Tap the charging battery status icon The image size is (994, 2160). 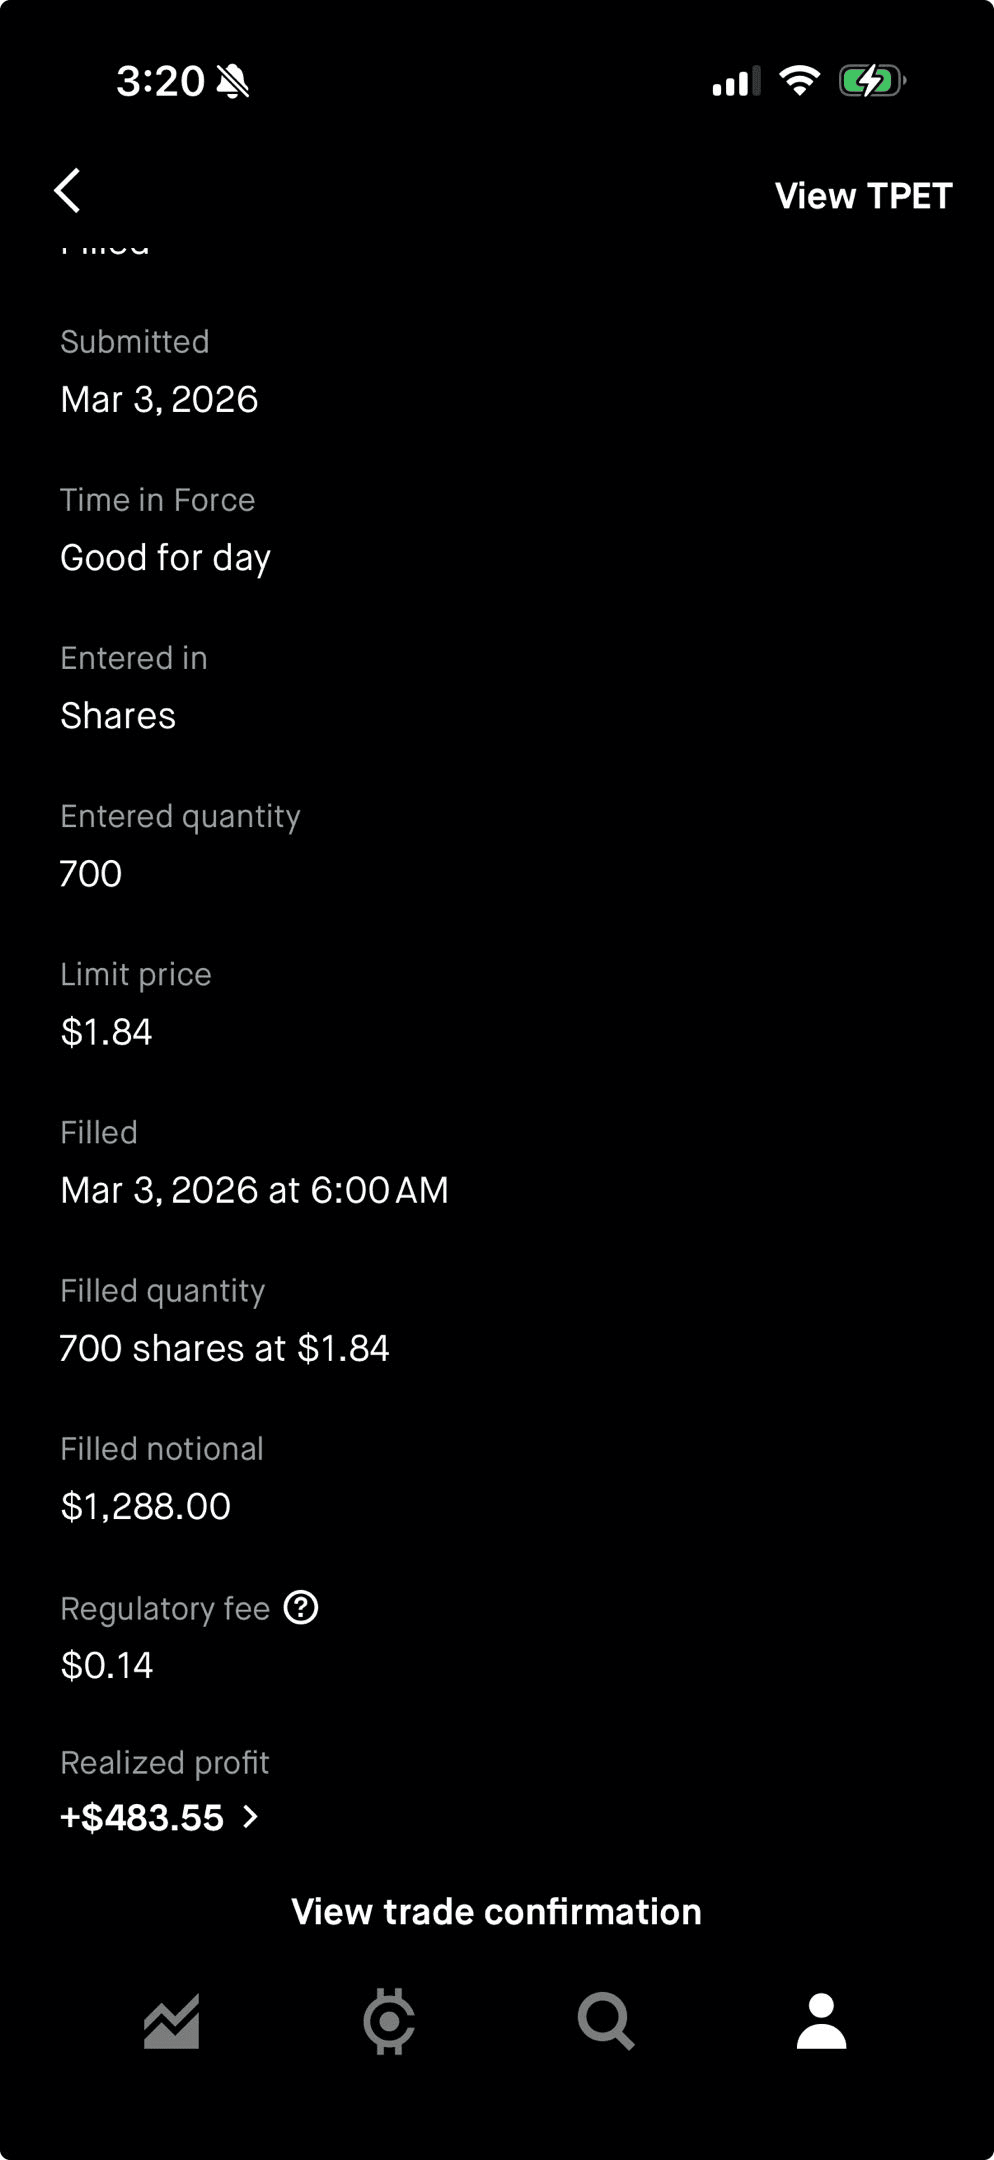point(872,80)
